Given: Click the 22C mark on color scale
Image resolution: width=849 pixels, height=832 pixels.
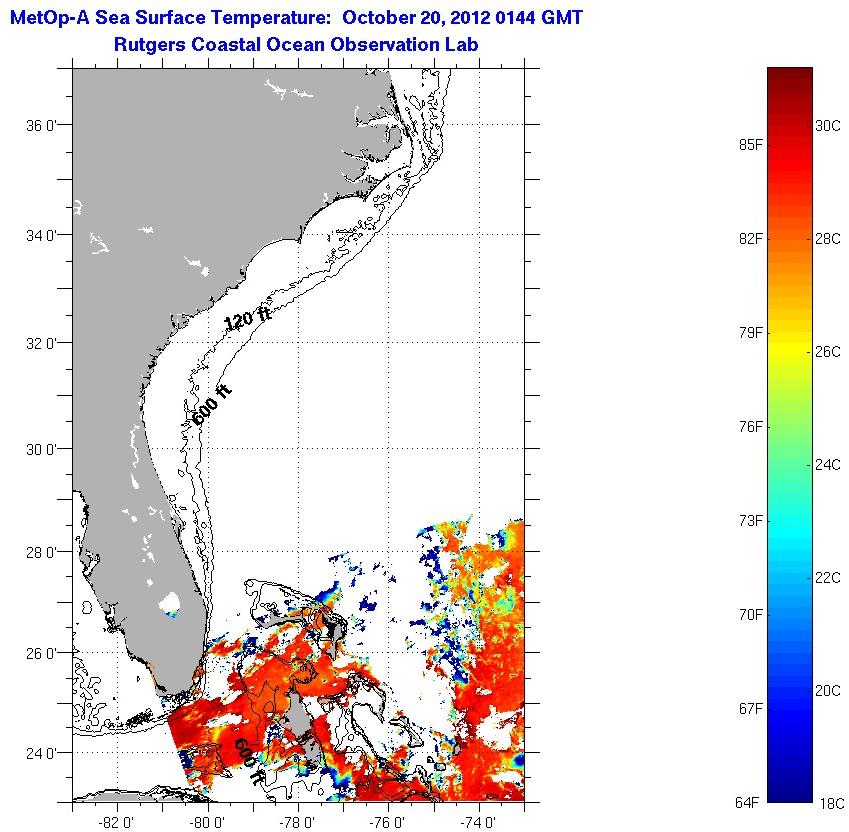Looking at the screenshot, I should 828,578.
